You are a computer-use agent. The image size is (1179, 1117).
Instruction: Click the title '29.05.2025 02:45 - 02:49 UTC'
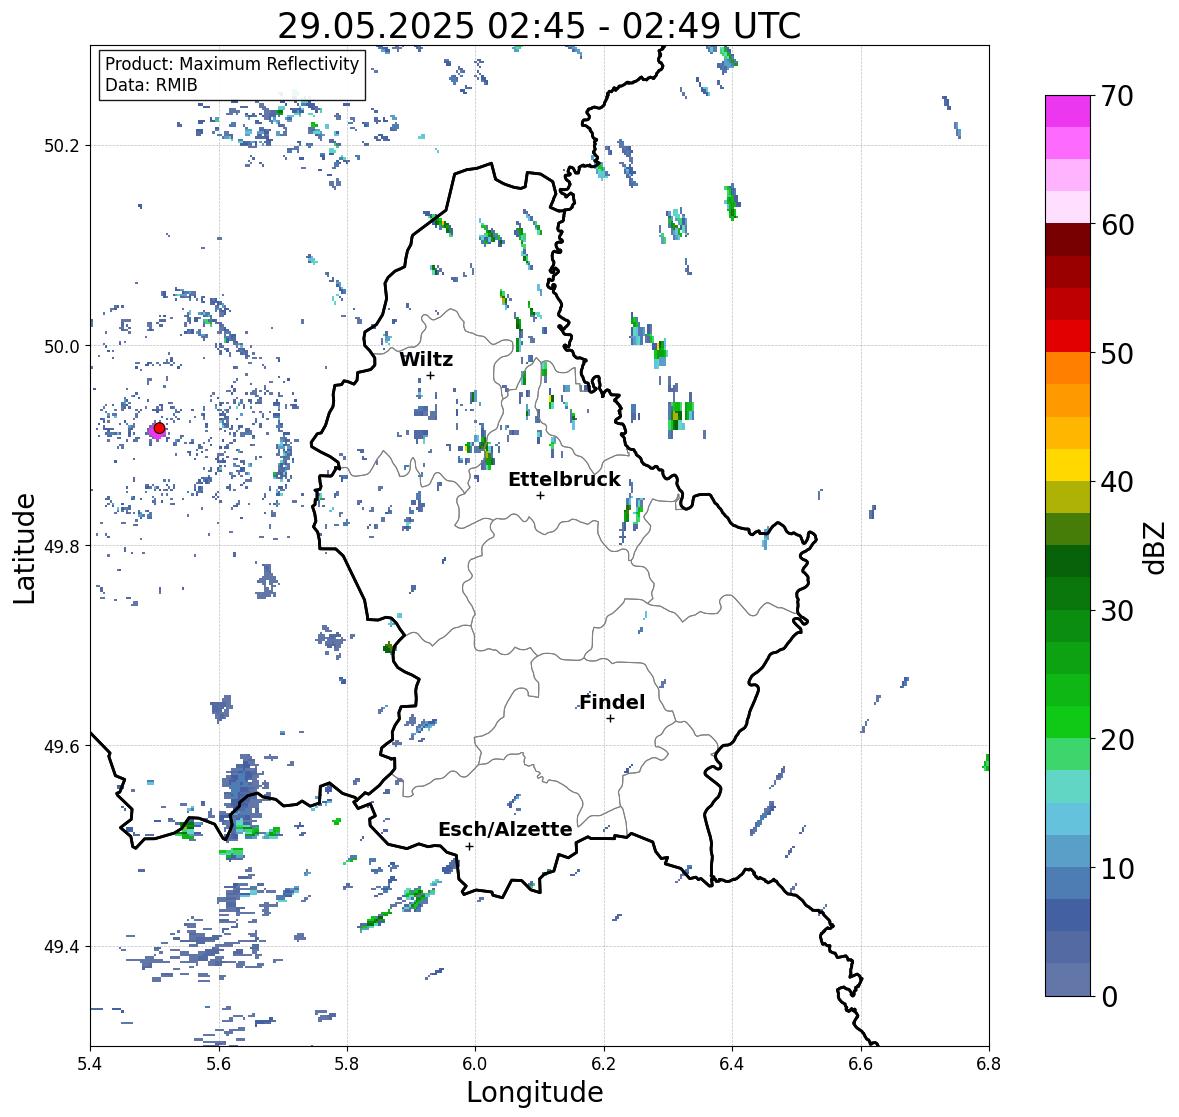click(539, 26)
